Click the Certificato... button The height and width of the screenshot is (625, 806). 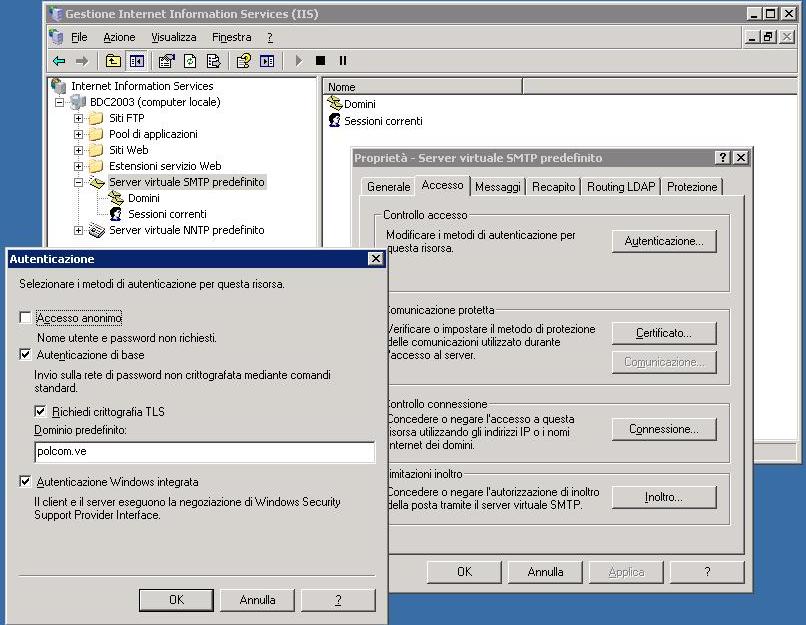[664, 333]
